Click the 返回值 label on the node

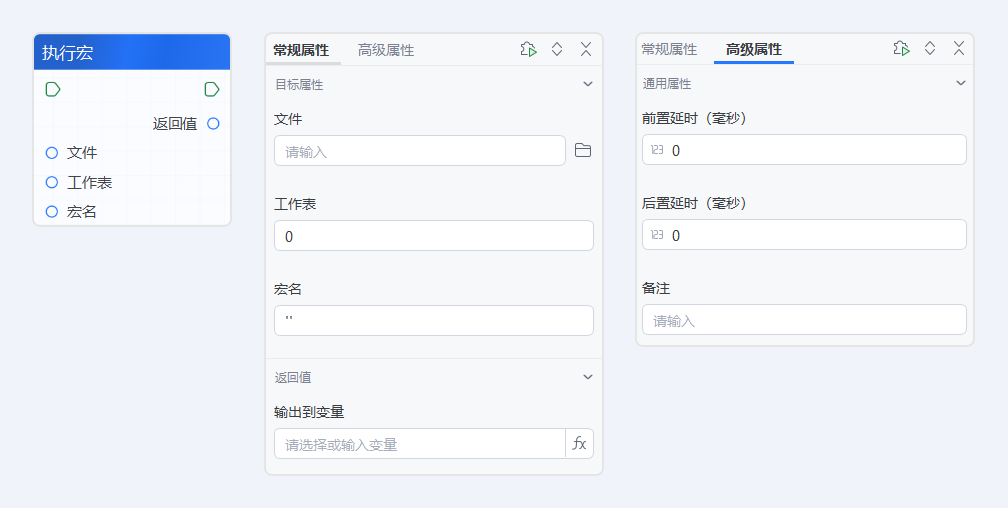pos(175,124)
